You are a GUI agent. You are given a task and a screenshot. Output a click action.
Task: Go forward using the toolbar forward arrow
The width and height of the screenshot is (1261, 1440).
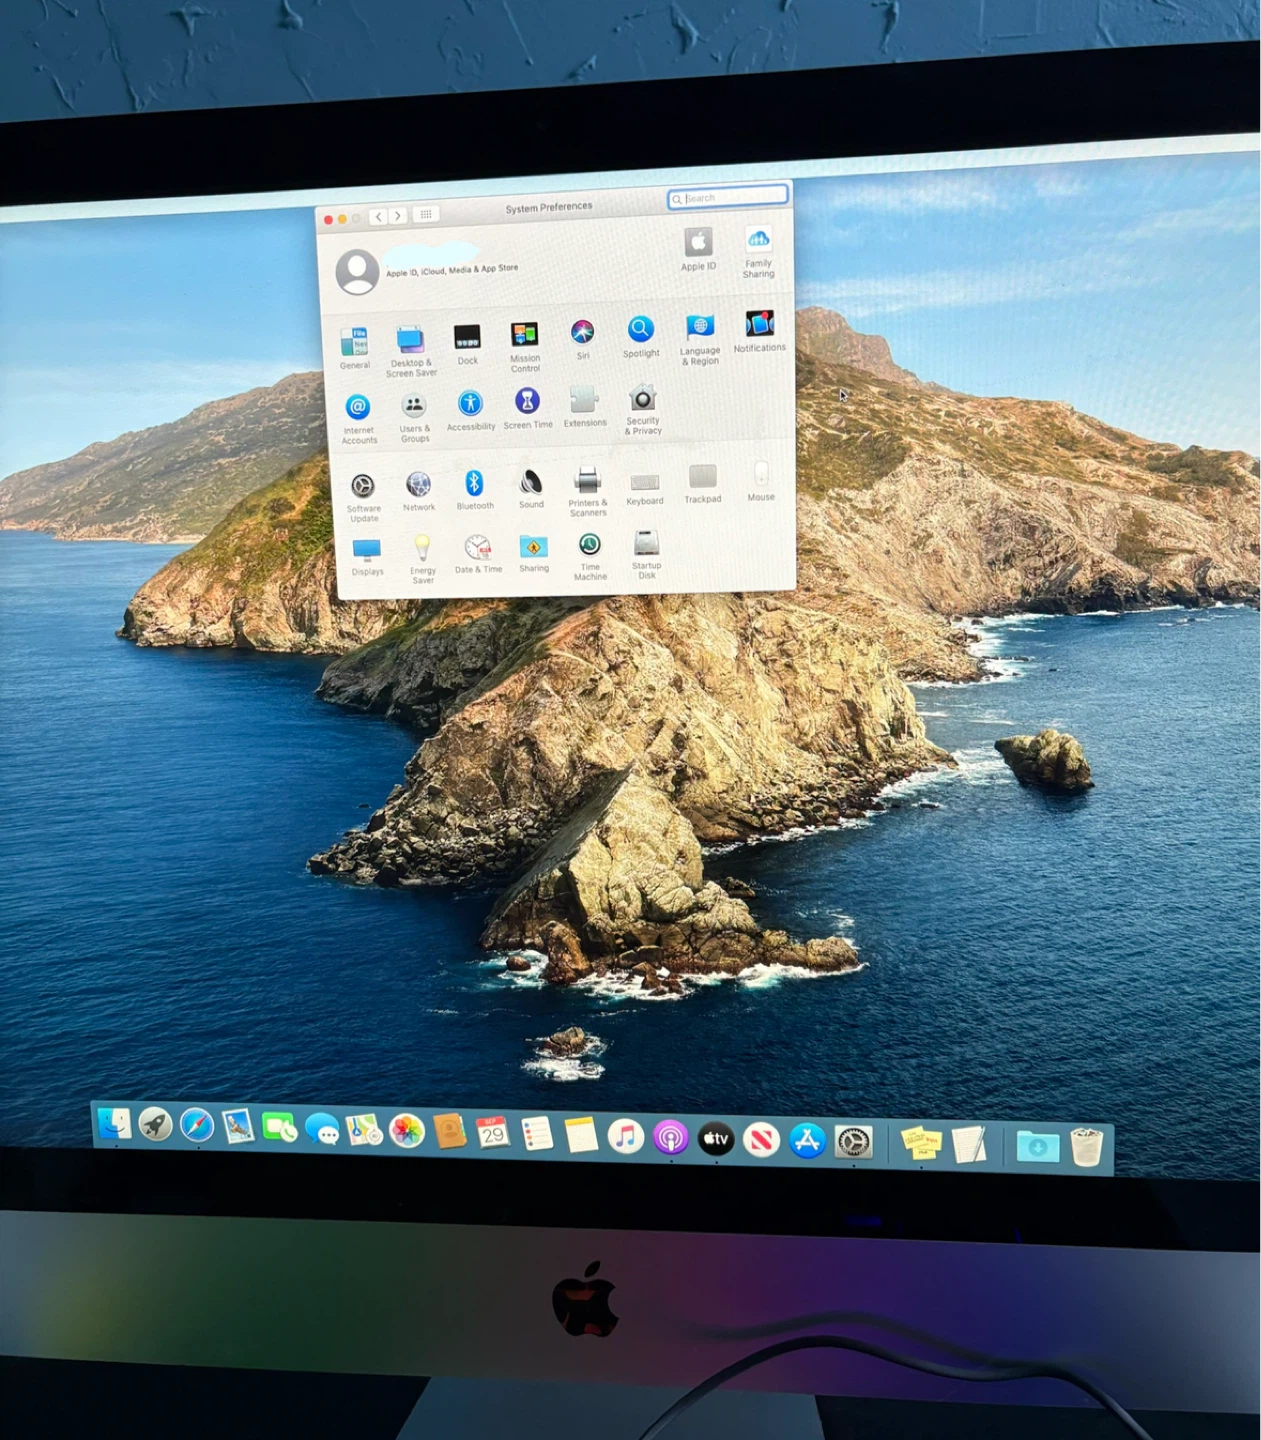click(398, 215)
